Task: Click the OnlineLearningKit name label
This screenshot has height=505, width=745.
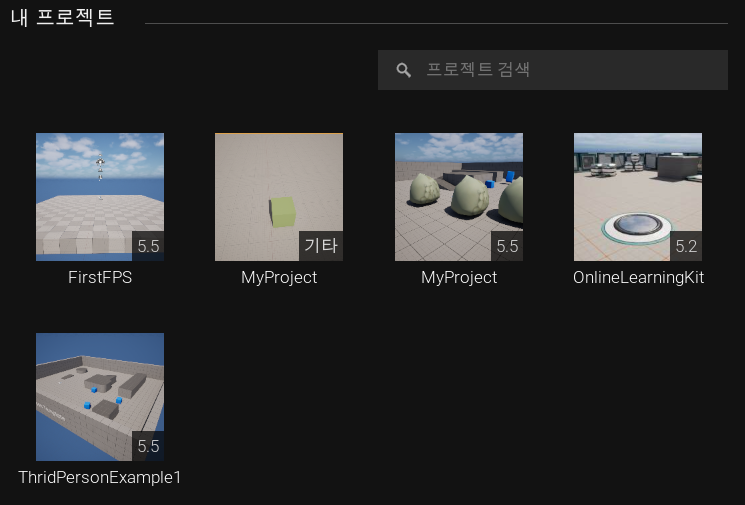Action: pyautogui.click(x=638, y=277)
